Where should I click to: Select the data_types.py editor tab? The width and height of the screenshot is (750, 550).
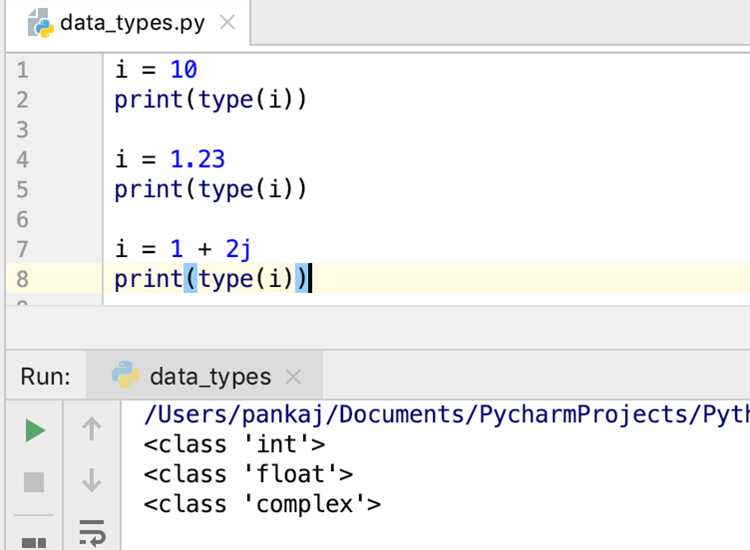[x=132, y=22]
